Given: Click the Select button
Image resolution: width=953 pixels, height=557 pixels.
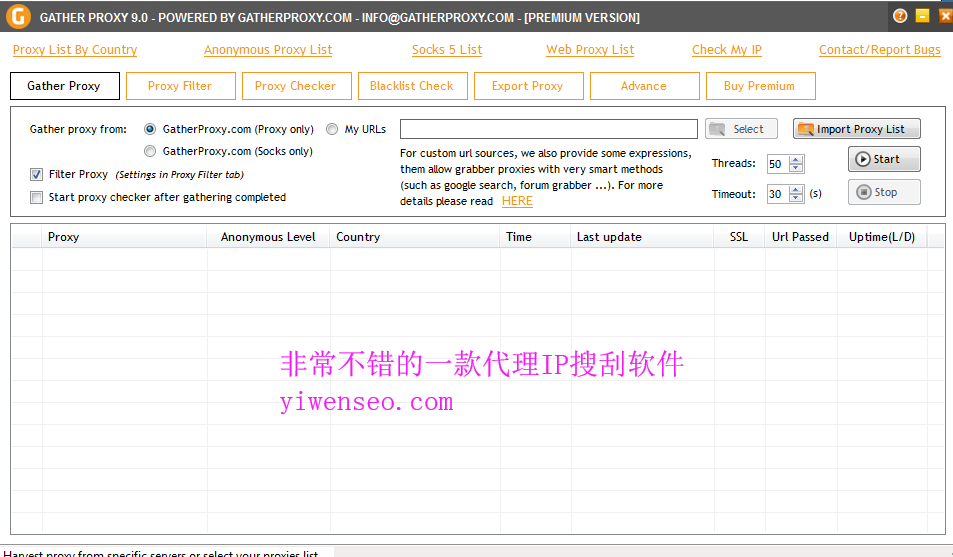Looking at the screenshot, I should (x=741, y=129).
